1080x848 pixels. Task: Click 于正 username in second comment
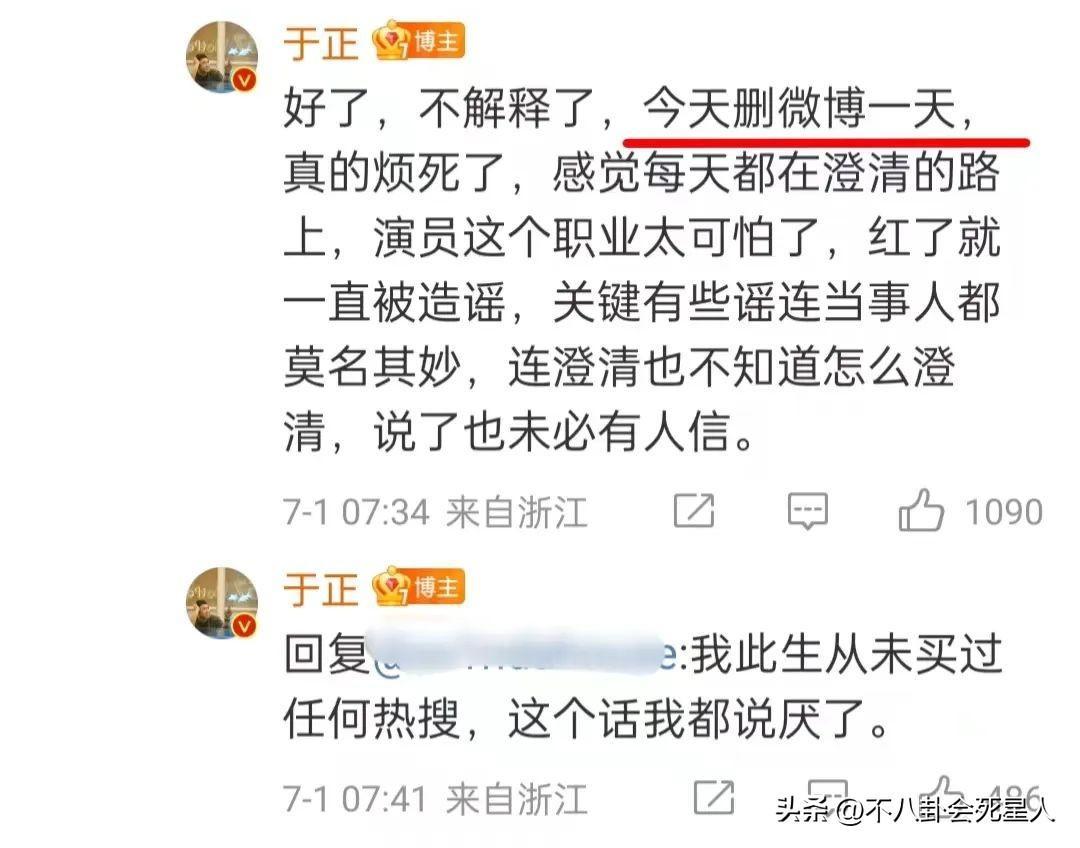point(321,590)
